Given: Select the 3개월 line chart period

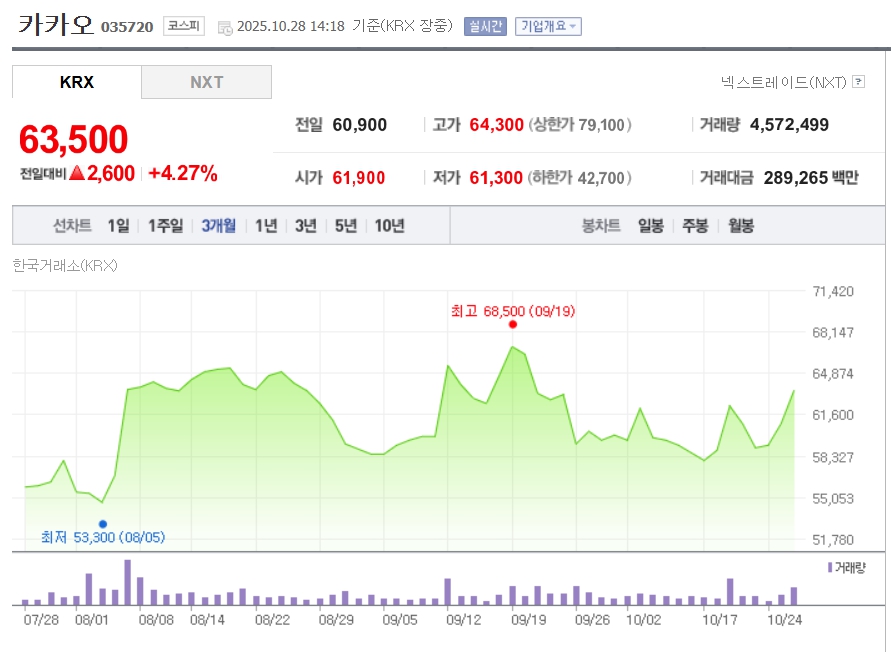Looking at the screenshot, I should 218,226.
